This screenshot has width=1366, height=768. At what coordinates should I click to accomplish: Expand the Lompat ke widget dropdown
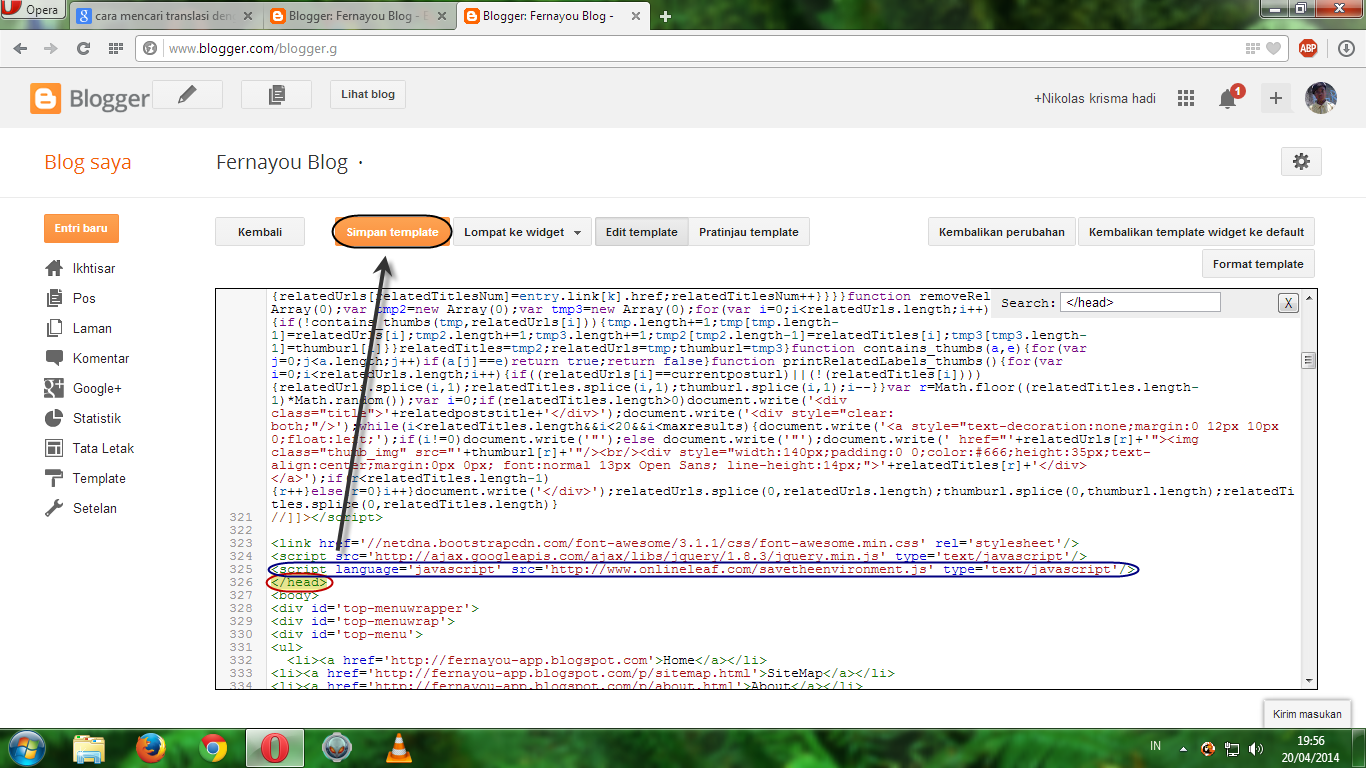click(521, 232)
